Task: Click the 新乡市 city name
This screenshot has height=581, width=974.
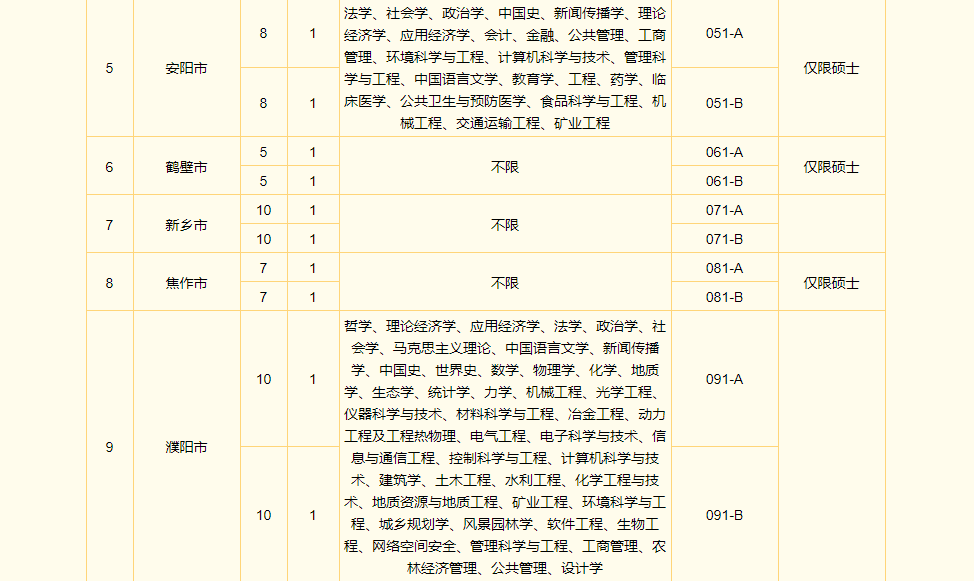Action: click(x=186, y=225)
